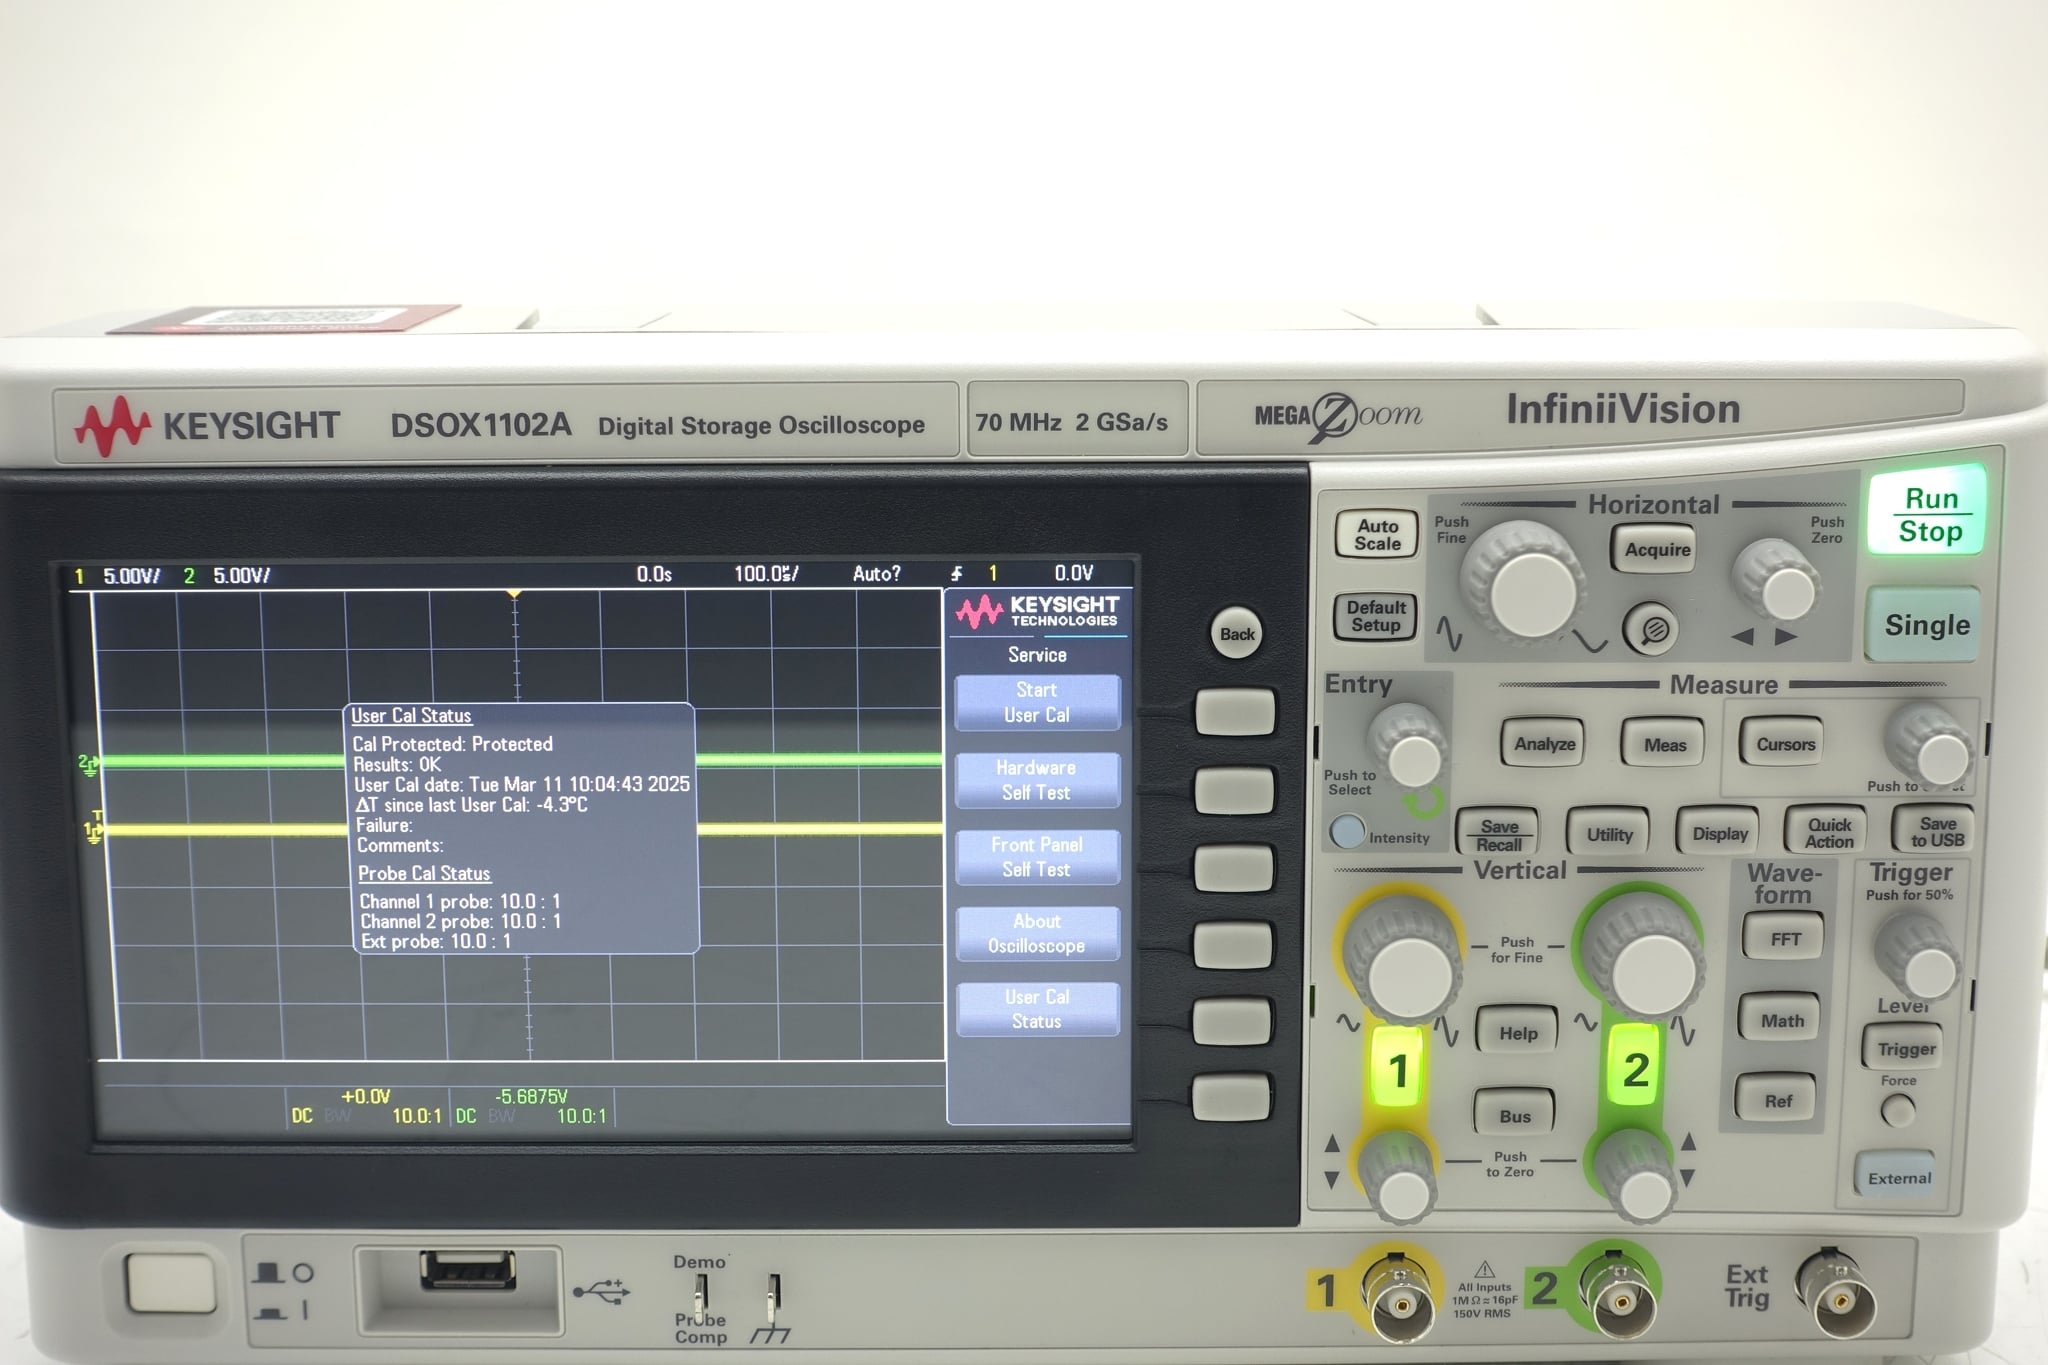Open the Meas measurement key
The width and height of the screenshot is (2048, 1365).
(x=1664, y=744)
